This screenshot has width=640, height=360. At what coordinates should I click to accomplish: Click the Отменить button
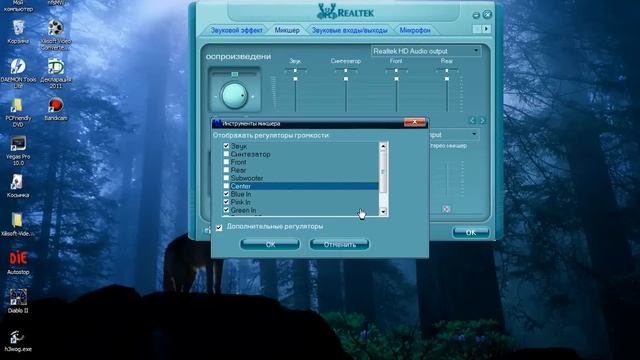(340, 244)
